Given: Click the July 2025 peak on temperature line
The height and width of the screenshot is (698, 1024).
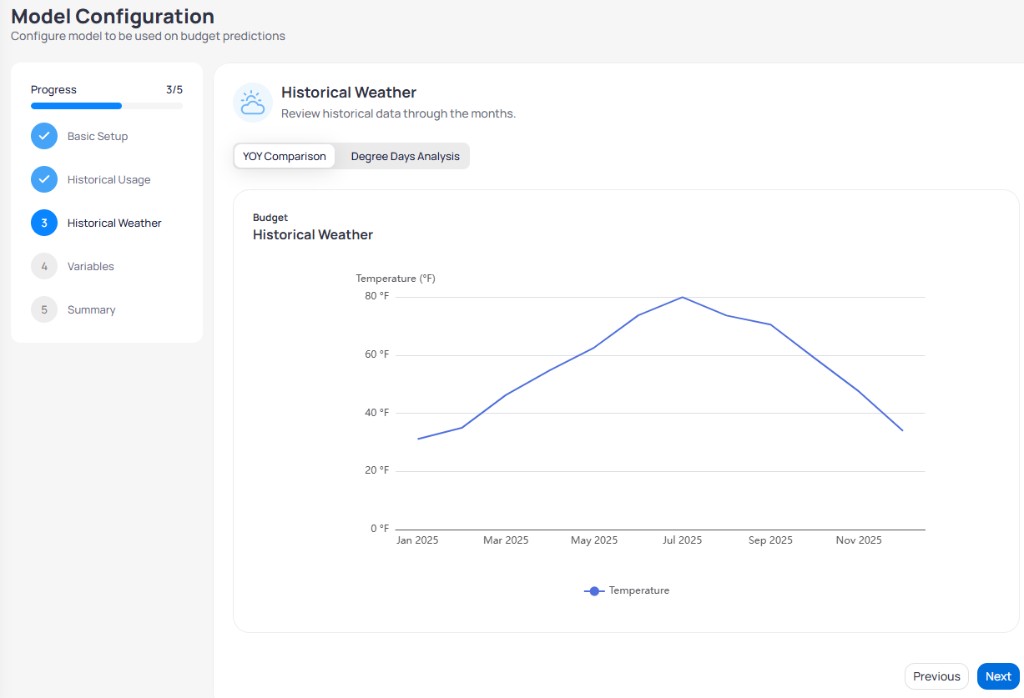Looking at the screenshot, I should coord(682,298).
